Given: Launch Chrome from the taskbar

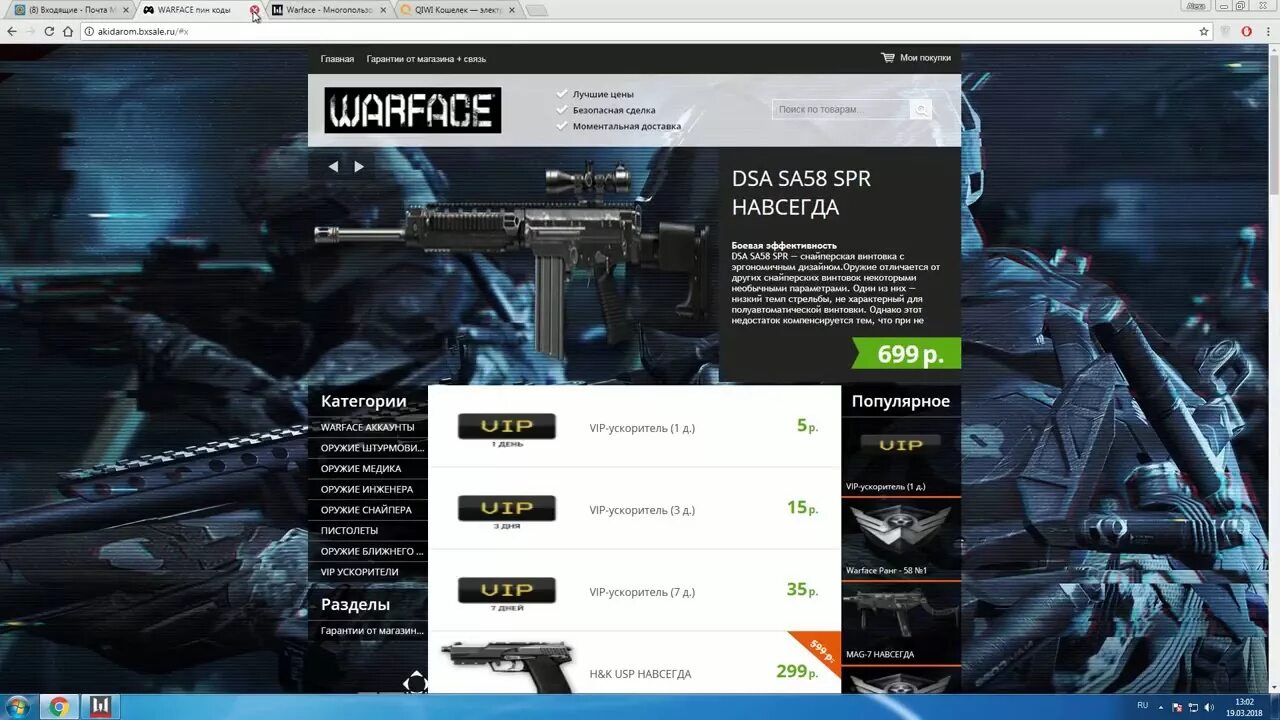Looking at the screenshot, I should (x=59, y=707).
